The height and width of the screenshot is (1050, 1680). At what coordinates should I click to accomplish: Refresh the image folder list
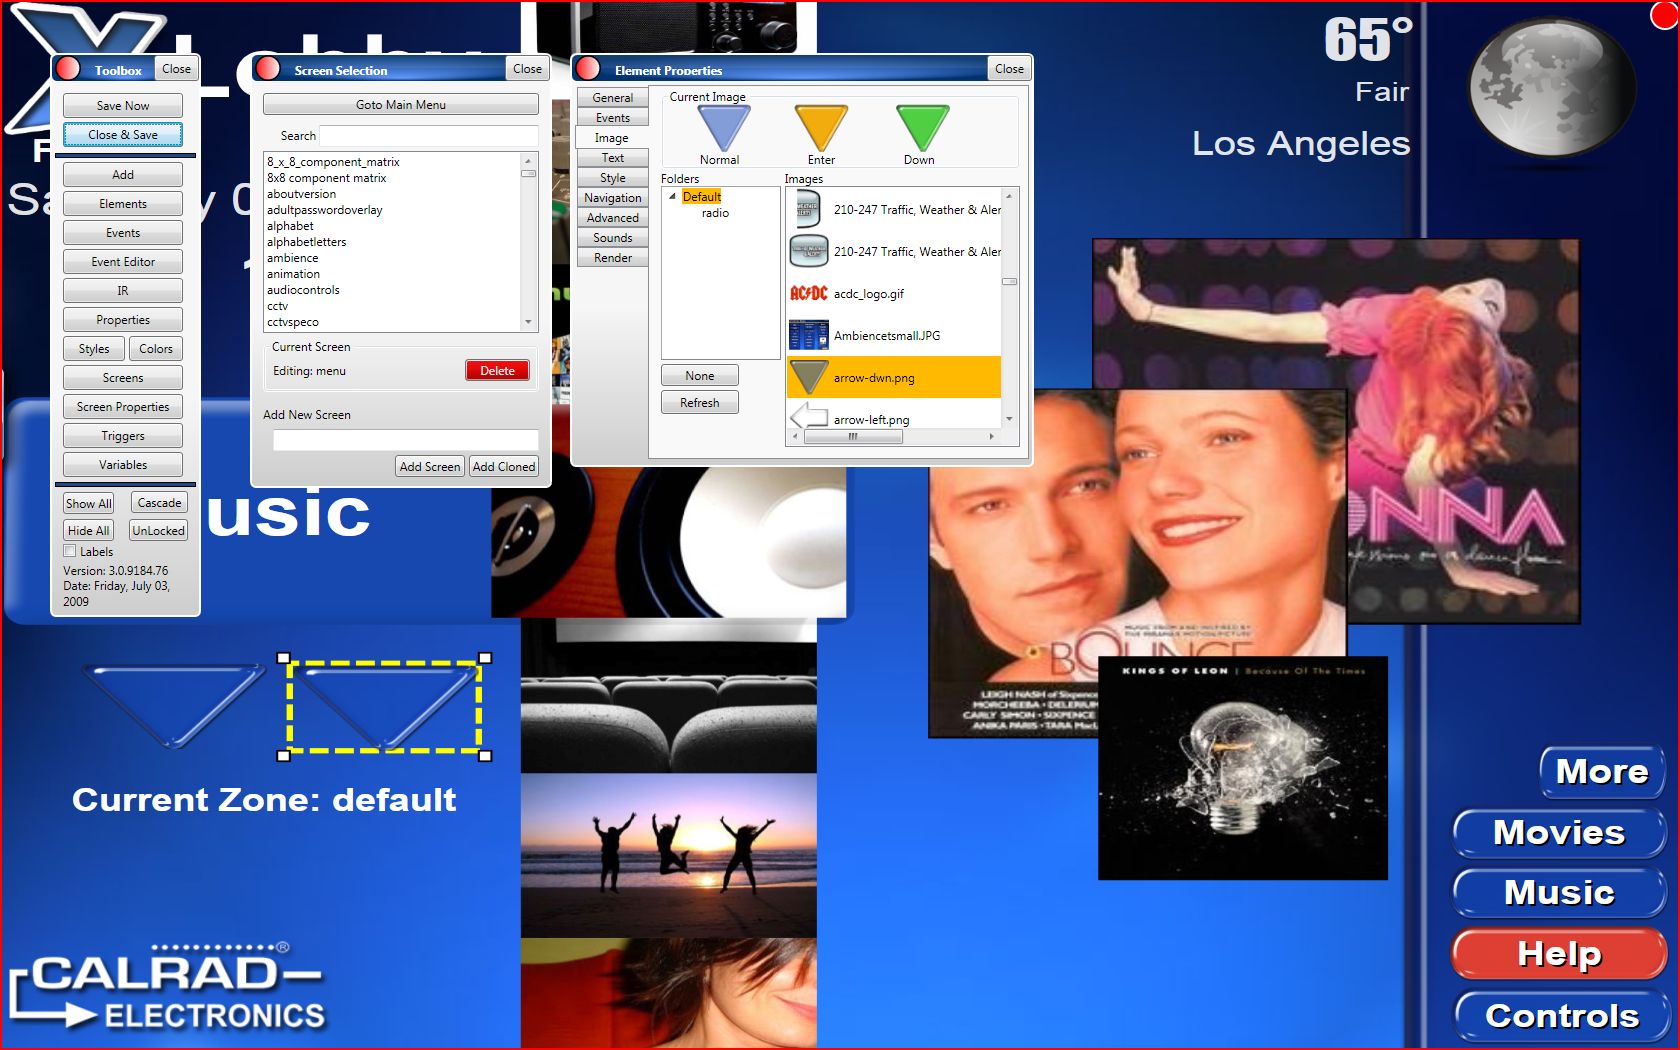[700, 403]
